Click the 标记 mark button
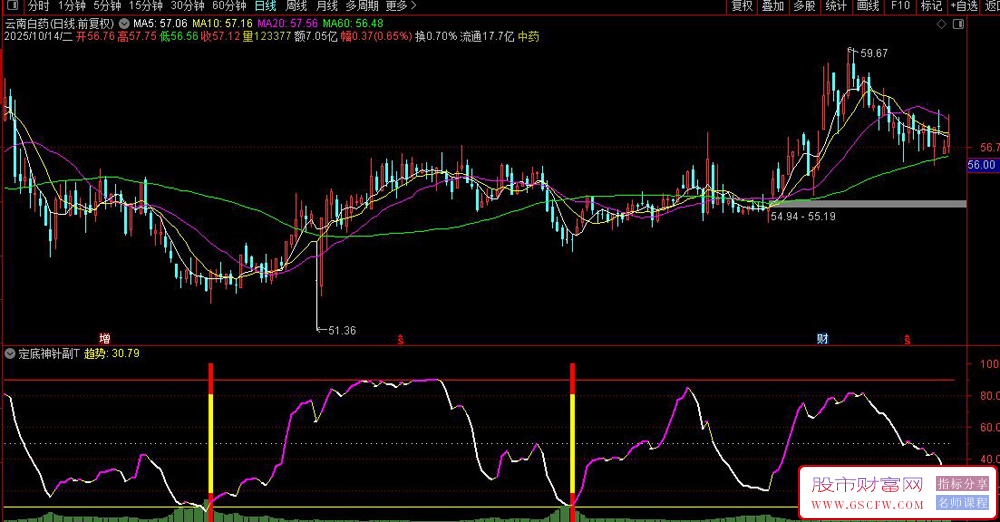 point(931,6)
